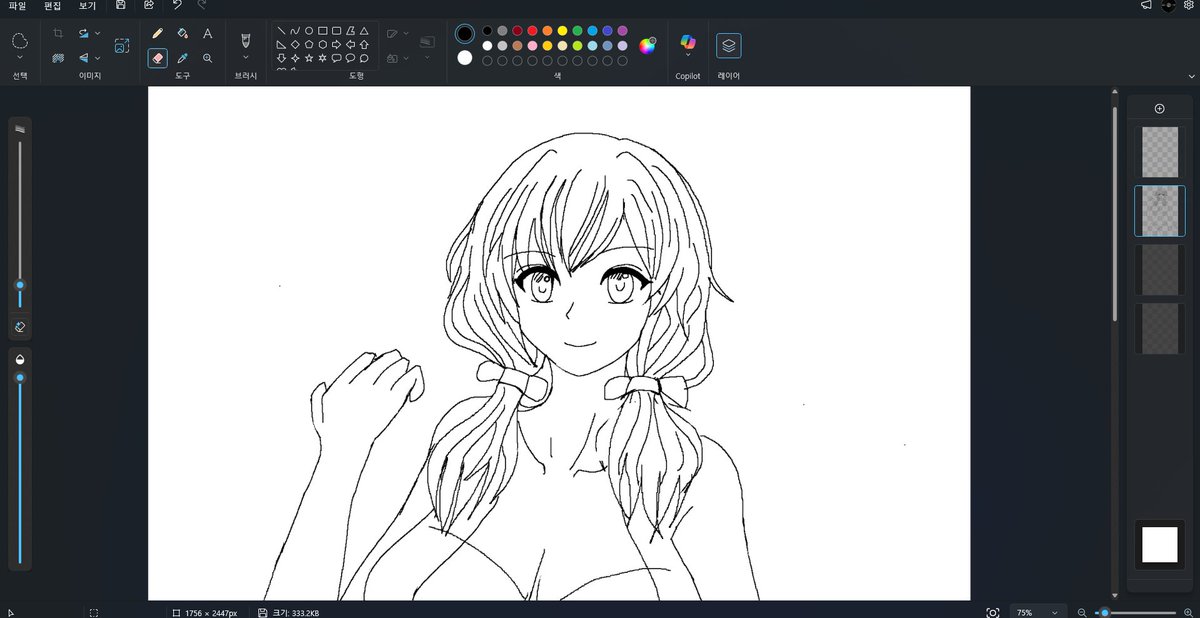Click the zoom in magnifier in status bar
This screenshot has height=618, width=1200.
click(1188, 612)
